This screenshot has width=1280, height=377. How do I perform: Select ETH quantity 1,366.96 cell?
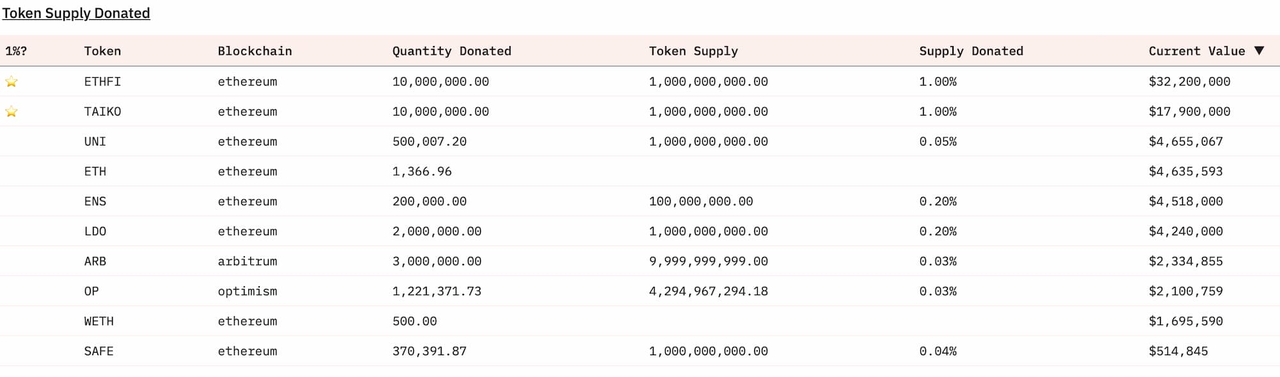422,172
